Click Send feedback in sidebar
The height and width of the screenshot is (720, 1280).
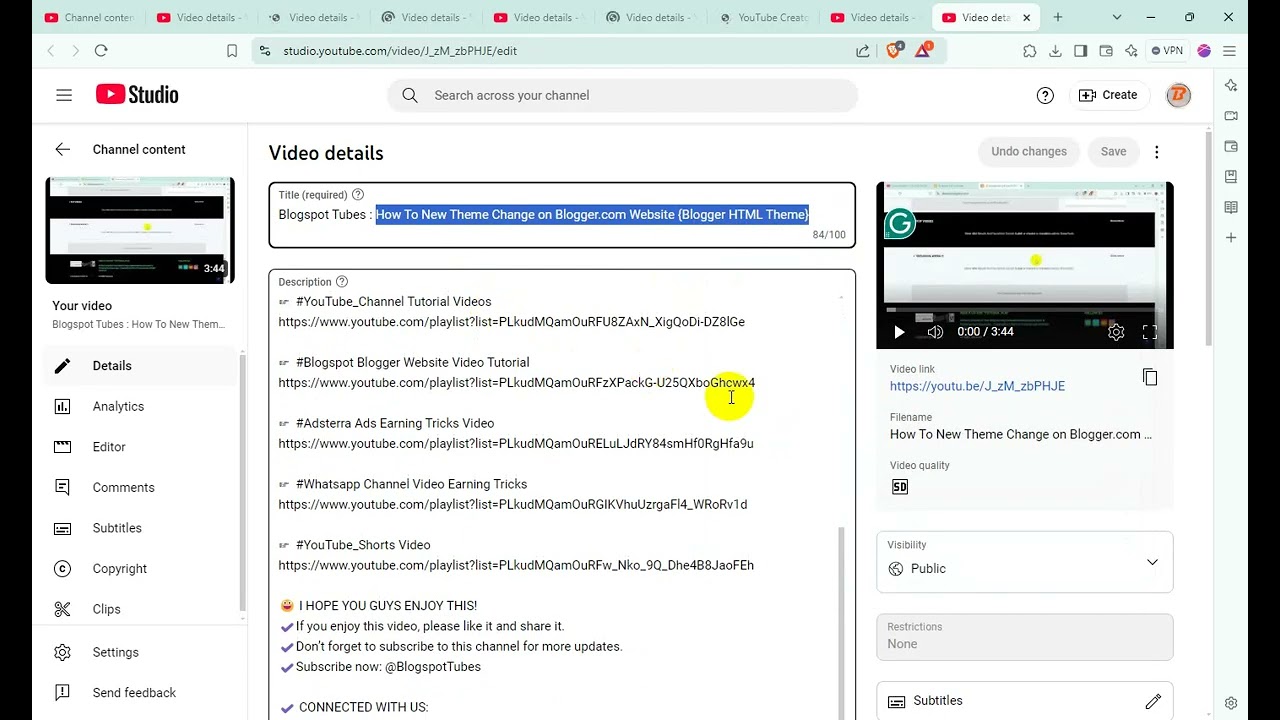(140, 693)
